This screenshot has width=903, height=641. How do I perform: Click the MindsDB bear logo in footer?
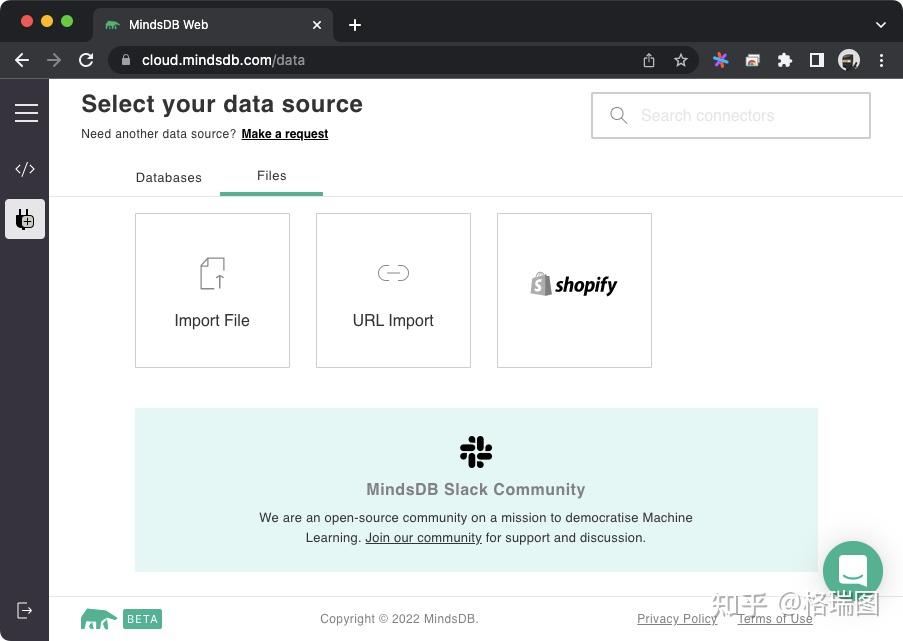[98, 619]
